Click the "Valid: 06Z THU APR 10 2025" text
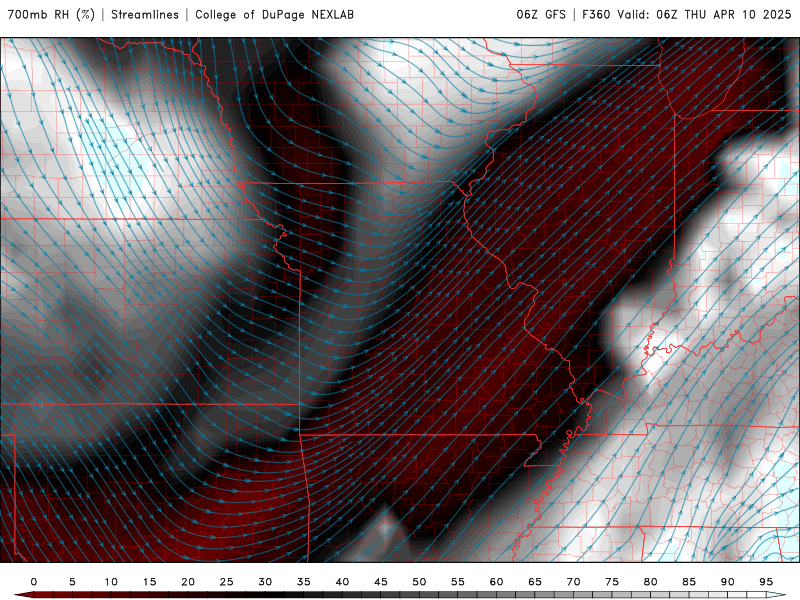The image size is (800, 600). (x=704, y=14)
